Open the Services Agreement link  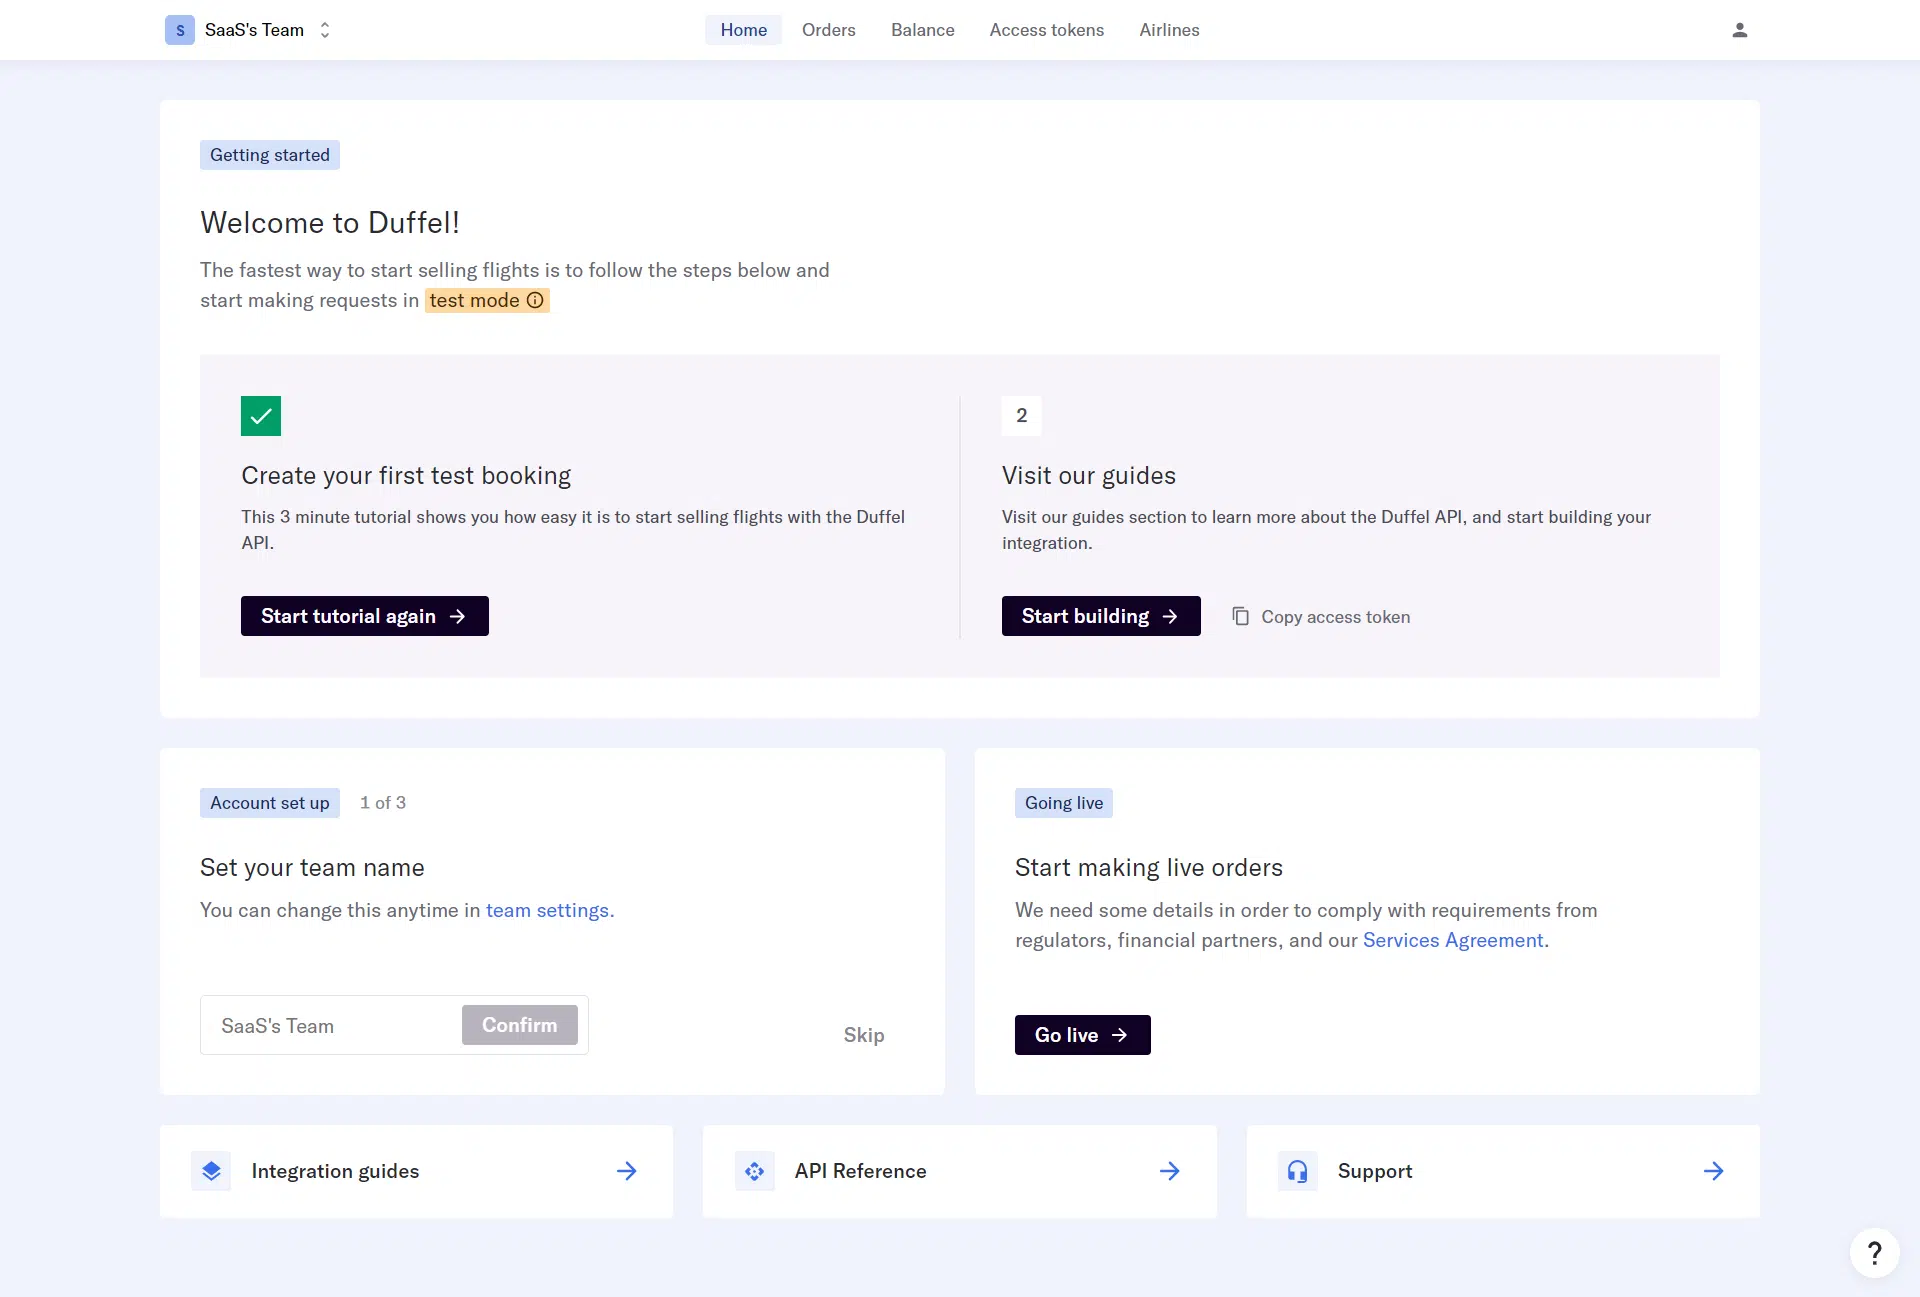[1453, 940]
